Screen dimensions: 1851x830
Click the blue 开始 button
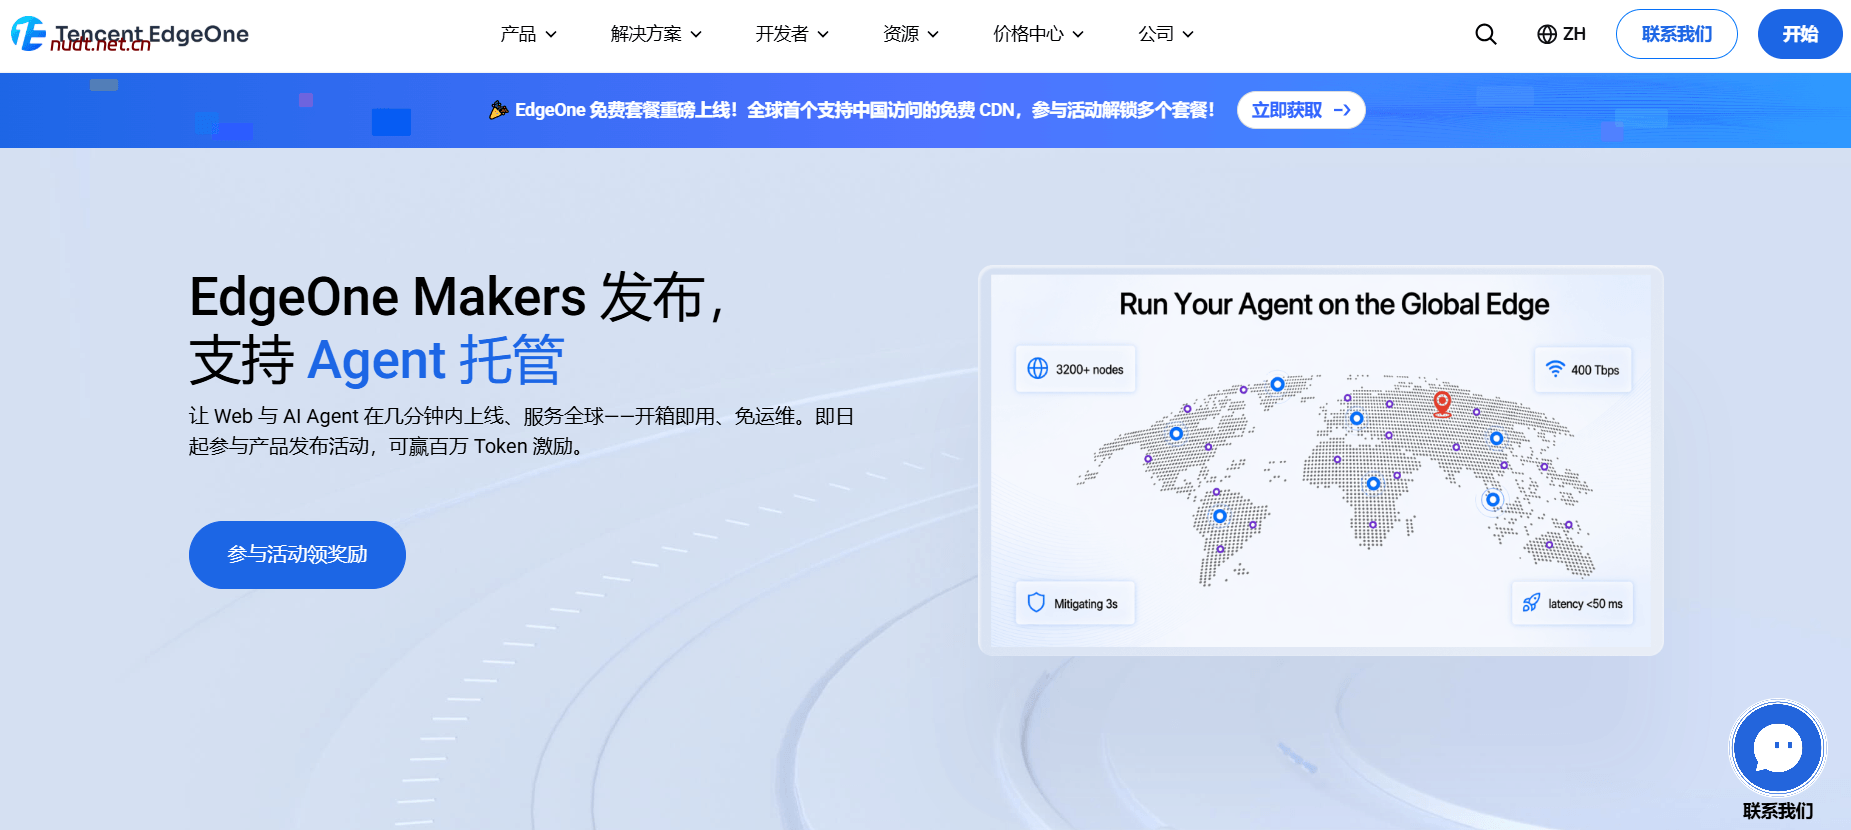(1800, 34)
